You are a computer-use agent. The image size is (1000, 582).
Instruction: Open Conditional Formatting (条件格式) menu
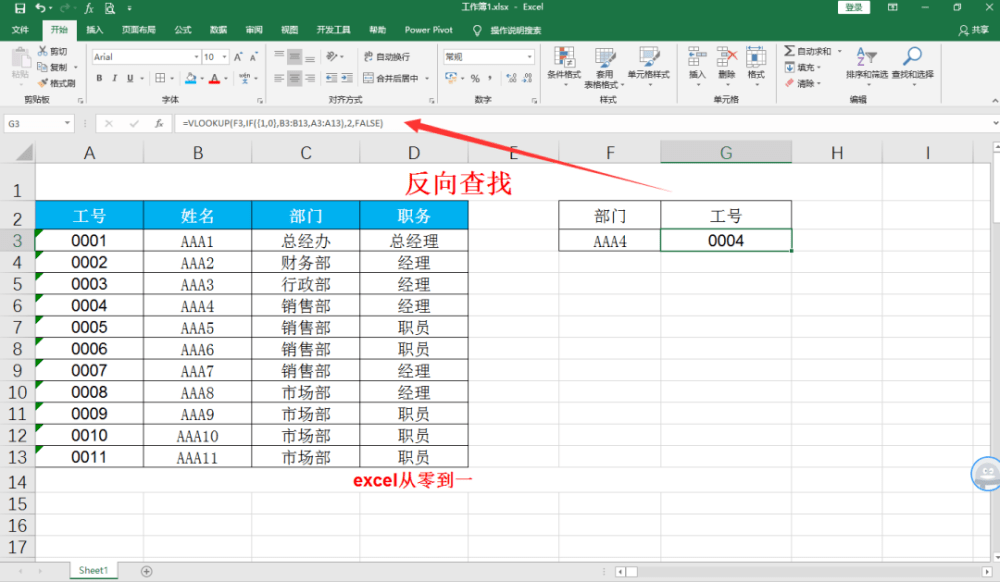click(564, 66)
